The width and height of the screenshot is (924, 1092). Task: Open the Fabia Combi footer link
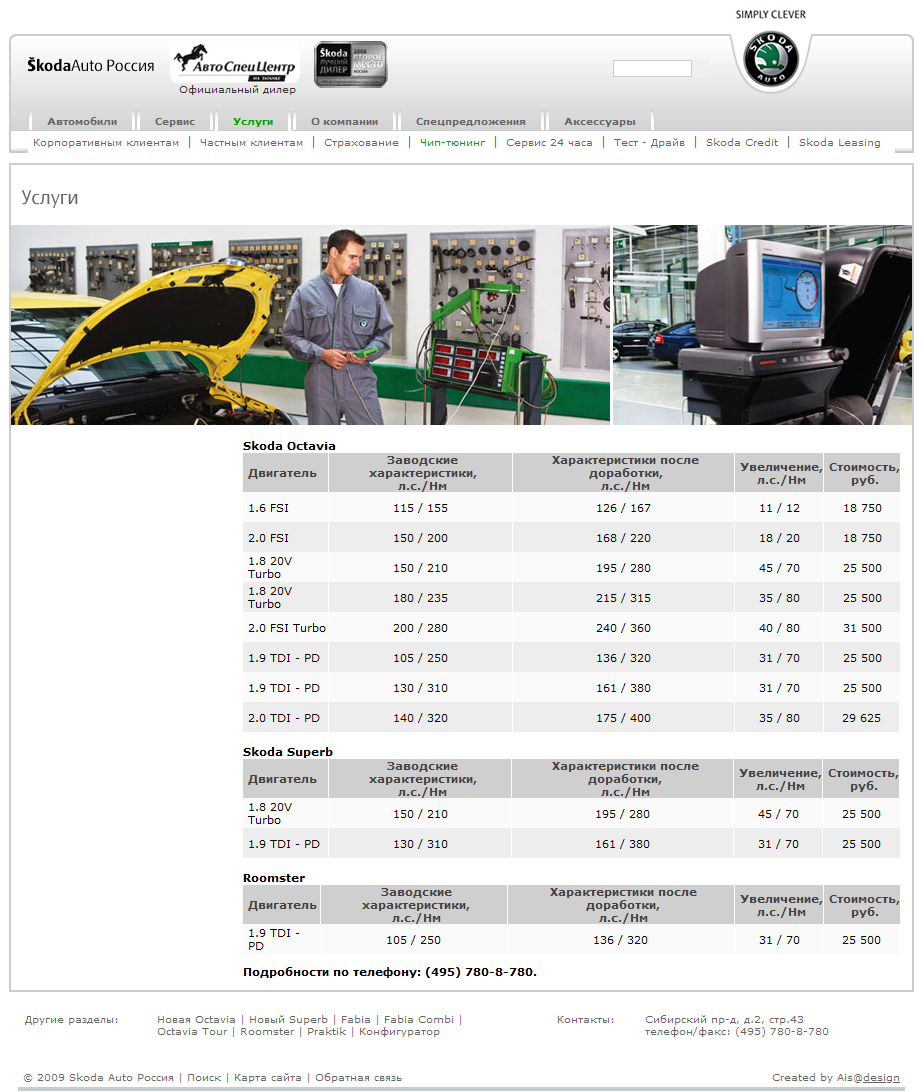click(419, 1020)
